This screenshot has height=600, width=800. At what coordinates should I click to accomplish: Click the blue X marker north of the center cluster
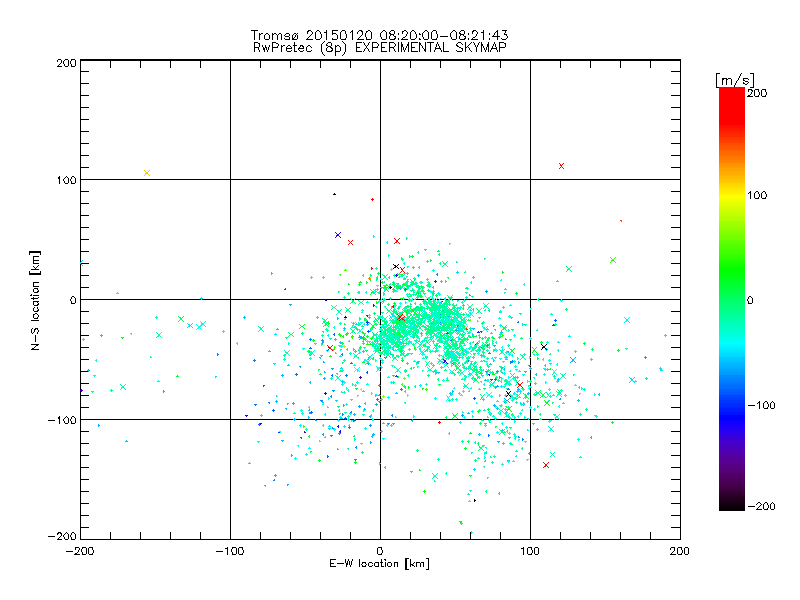coord(338,235)
